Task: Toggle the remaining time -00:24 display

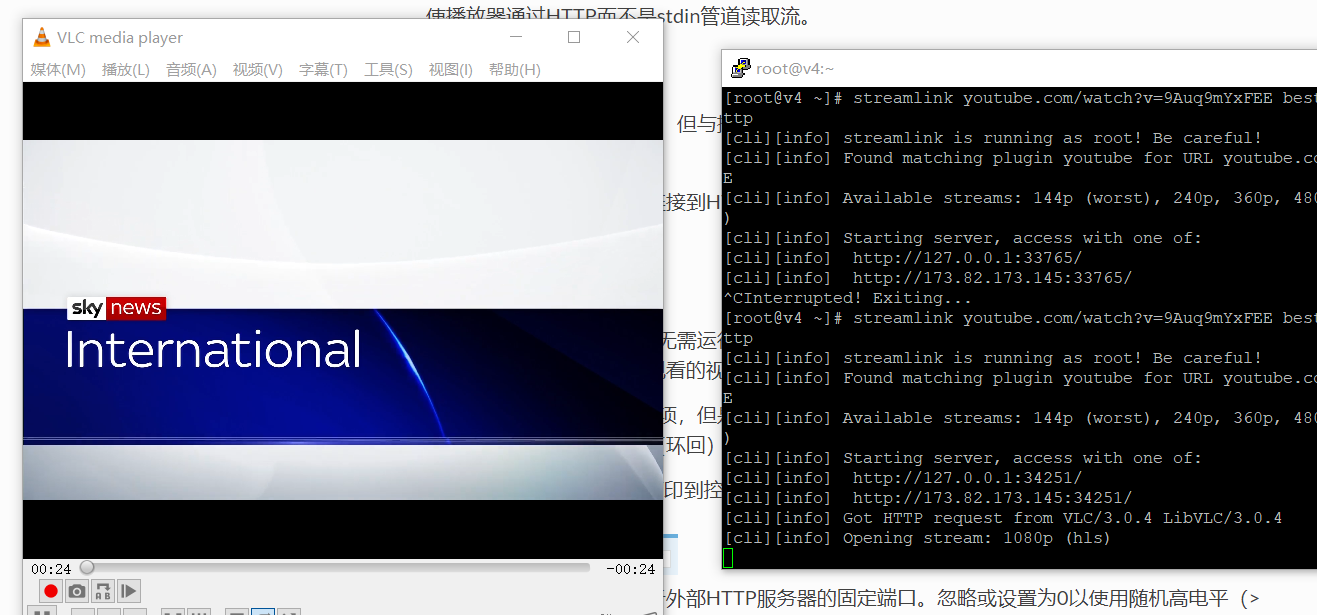Action: click(x=630, y=569)
